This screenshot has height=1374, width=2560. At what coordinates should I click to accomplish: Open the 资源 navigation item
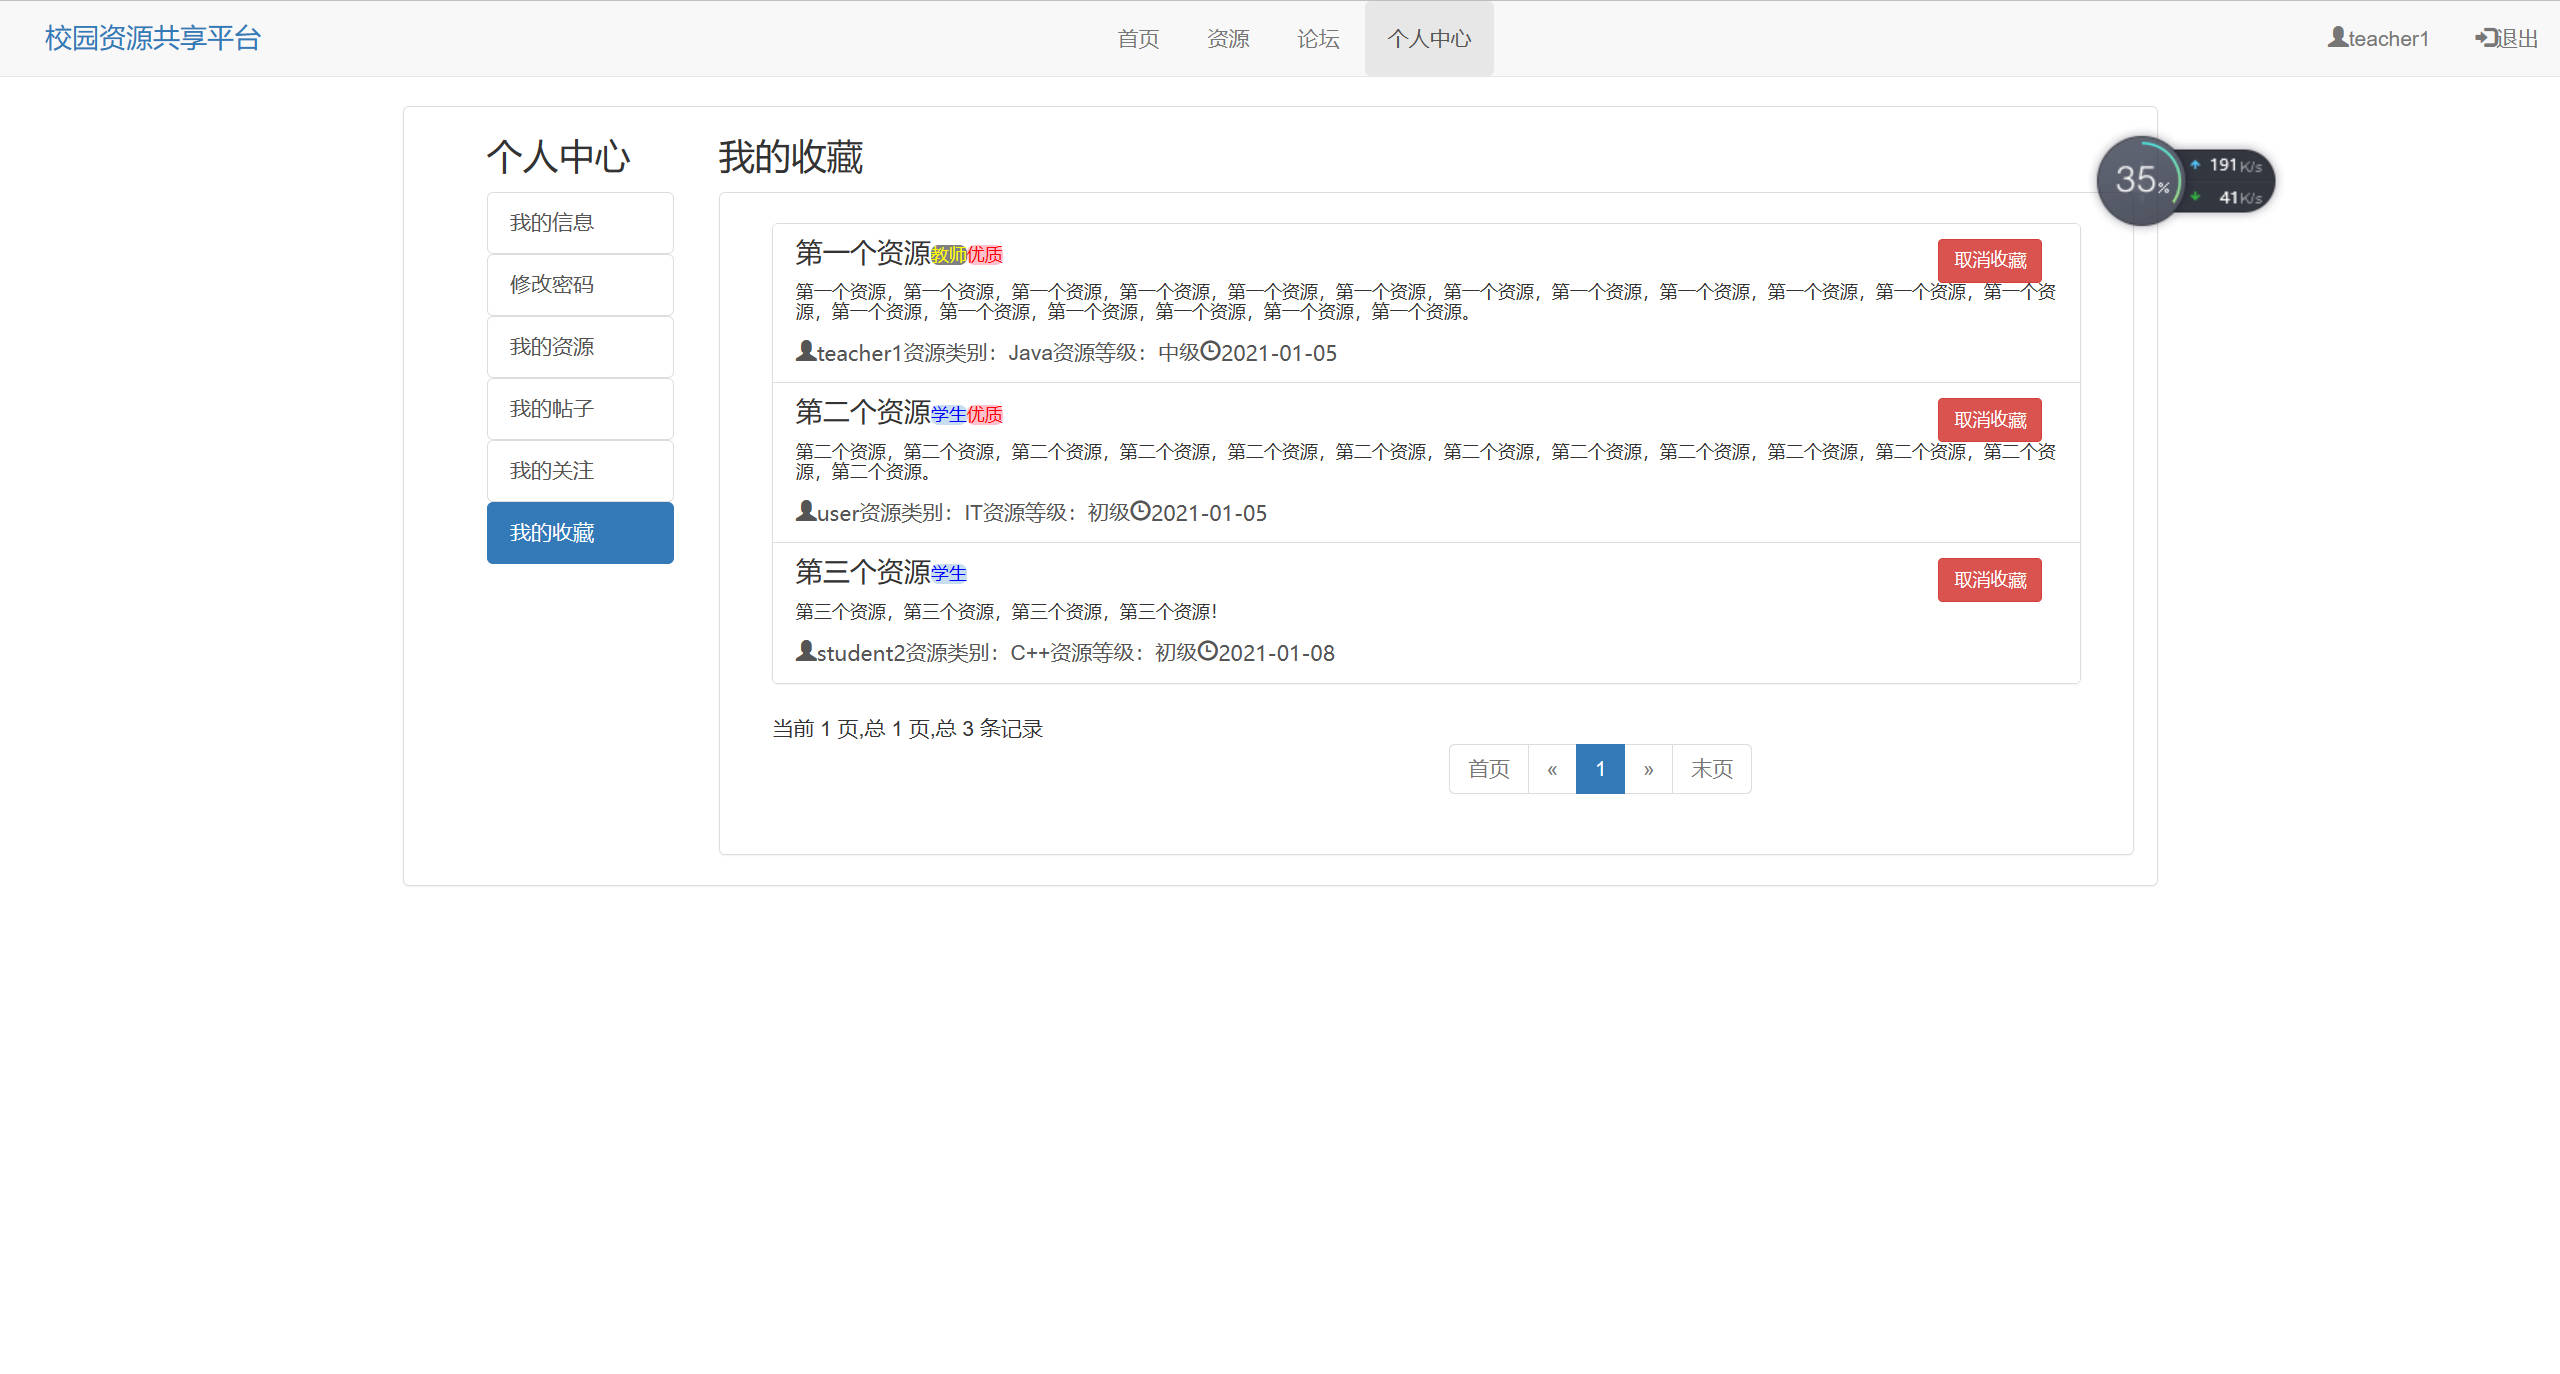1228,38
